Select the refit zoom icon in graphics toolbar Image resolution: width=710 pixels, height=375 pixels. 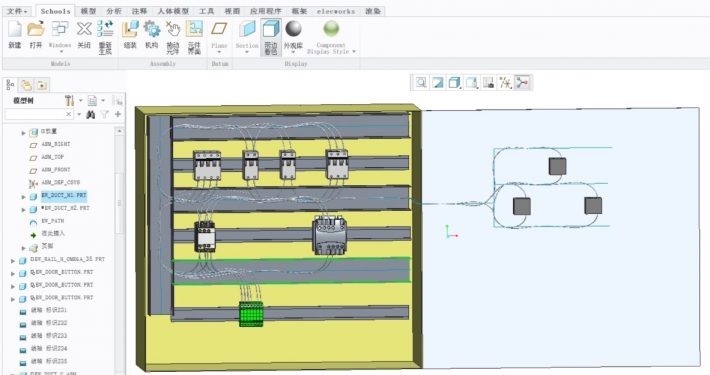point(421,82)
